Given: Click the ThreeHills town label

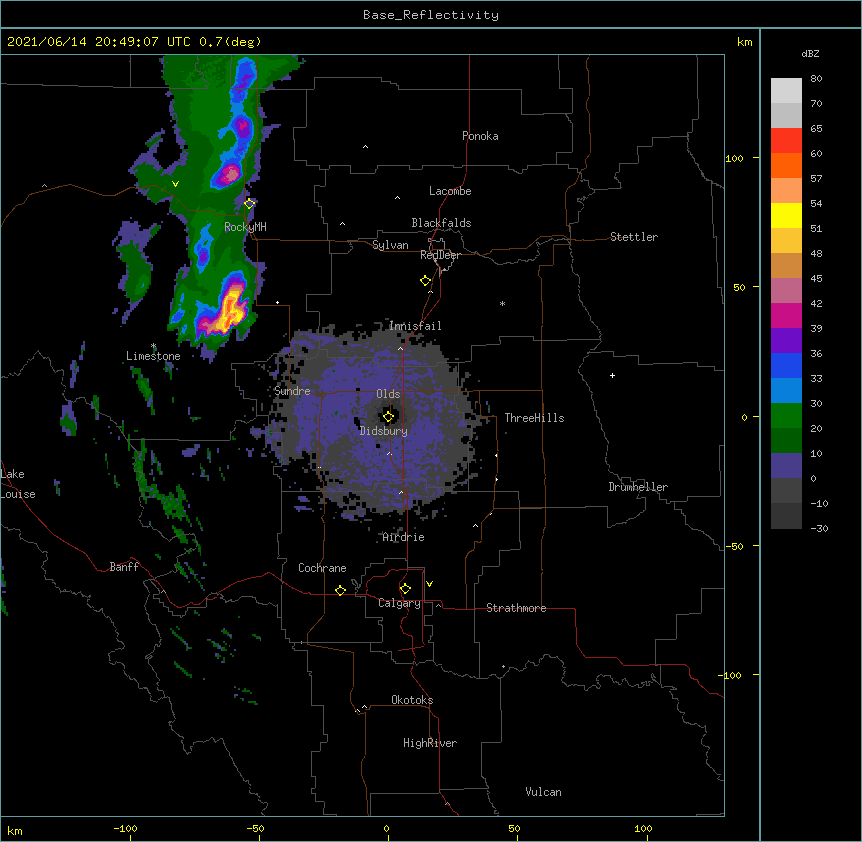Looking at the screenshot, I should click(x=534, y=418).
